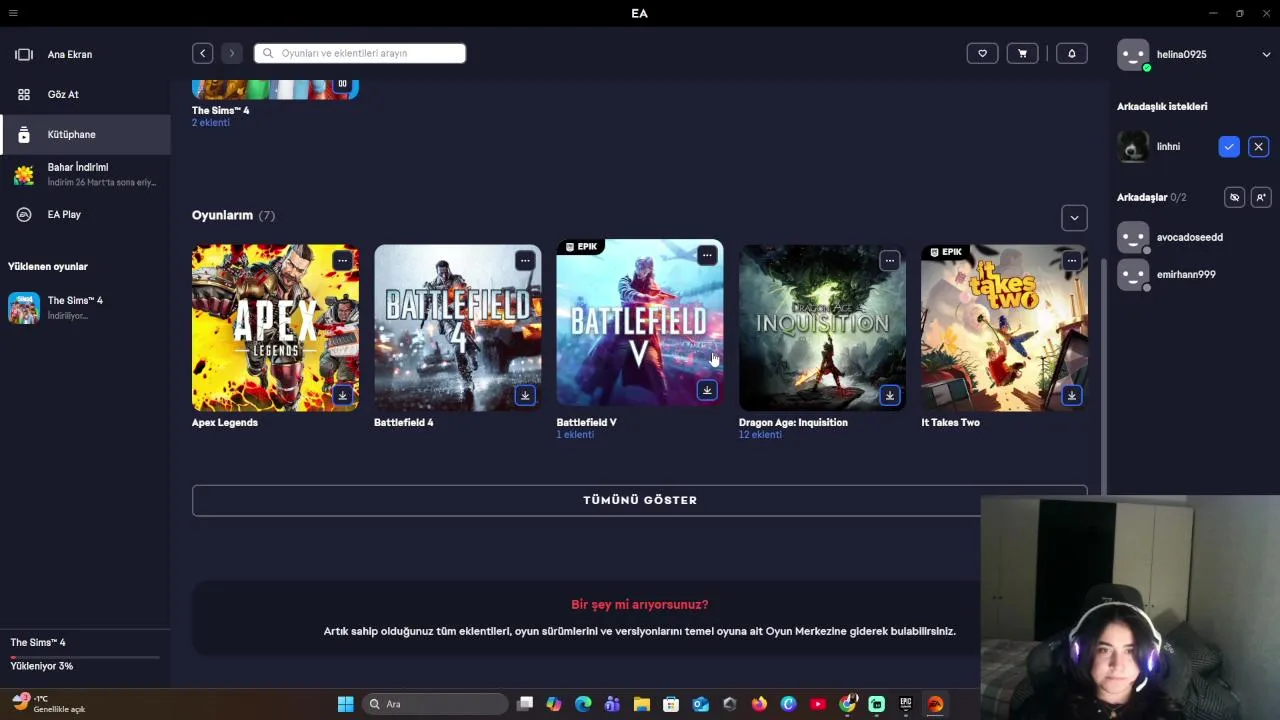
Task: Open File Explorer from the taskbar
Action: [x=641, y=704]
